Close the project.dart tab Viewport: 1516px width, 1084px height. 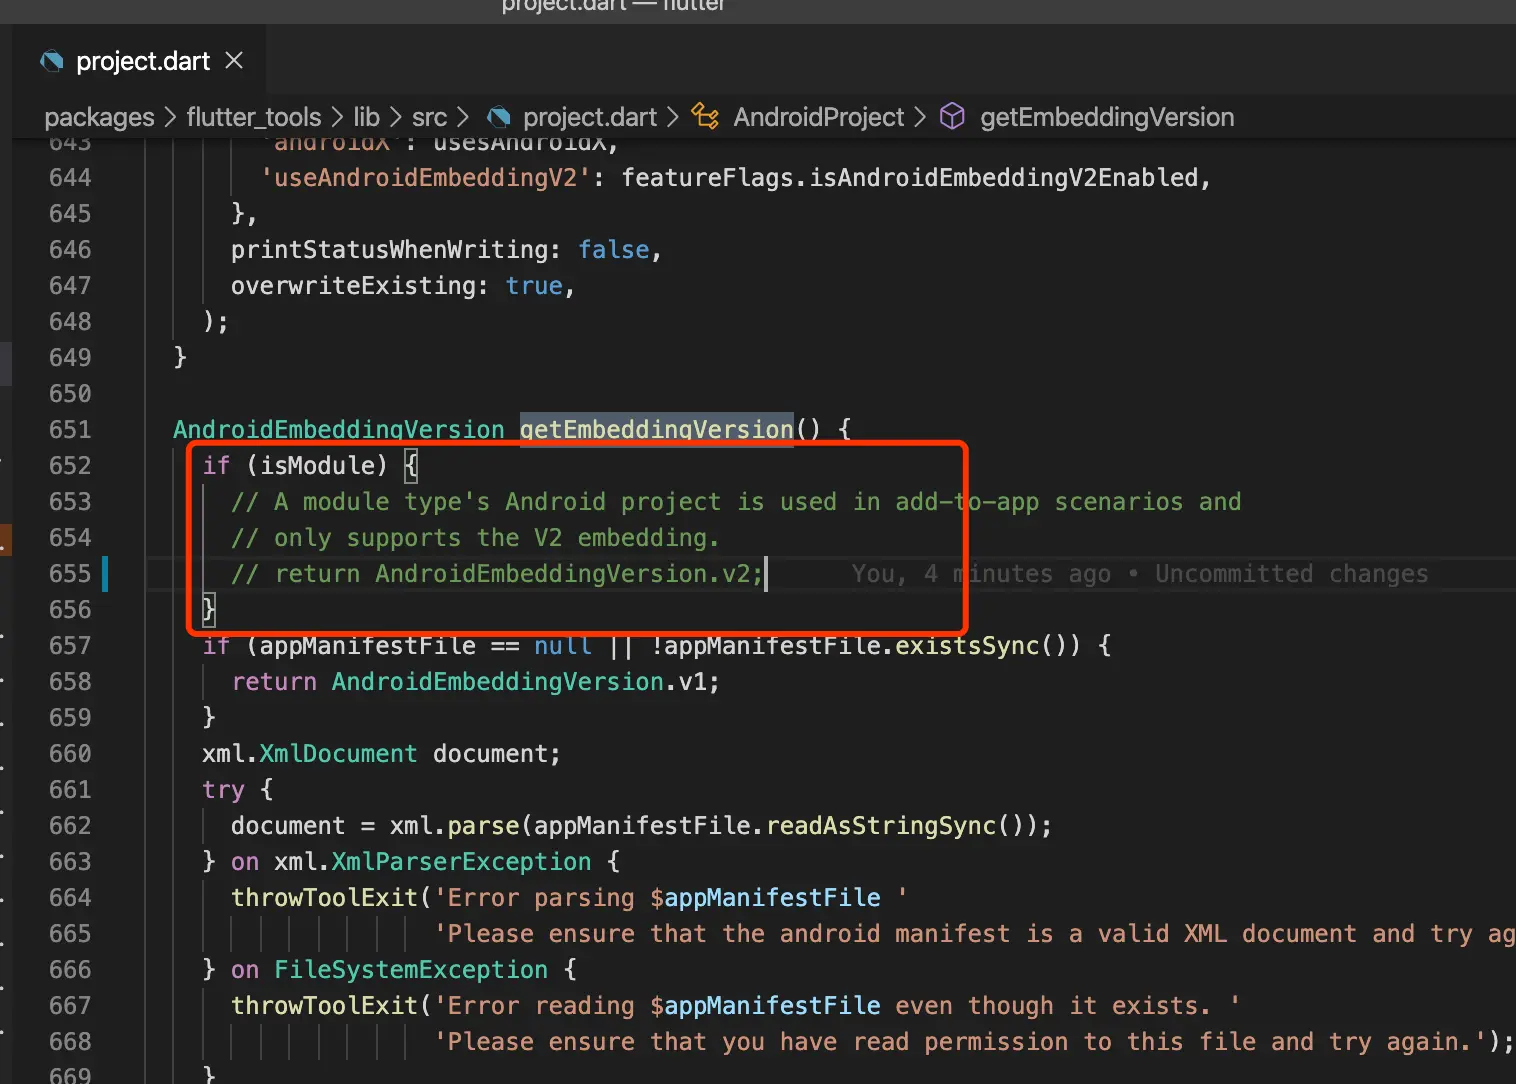(234, 61)
